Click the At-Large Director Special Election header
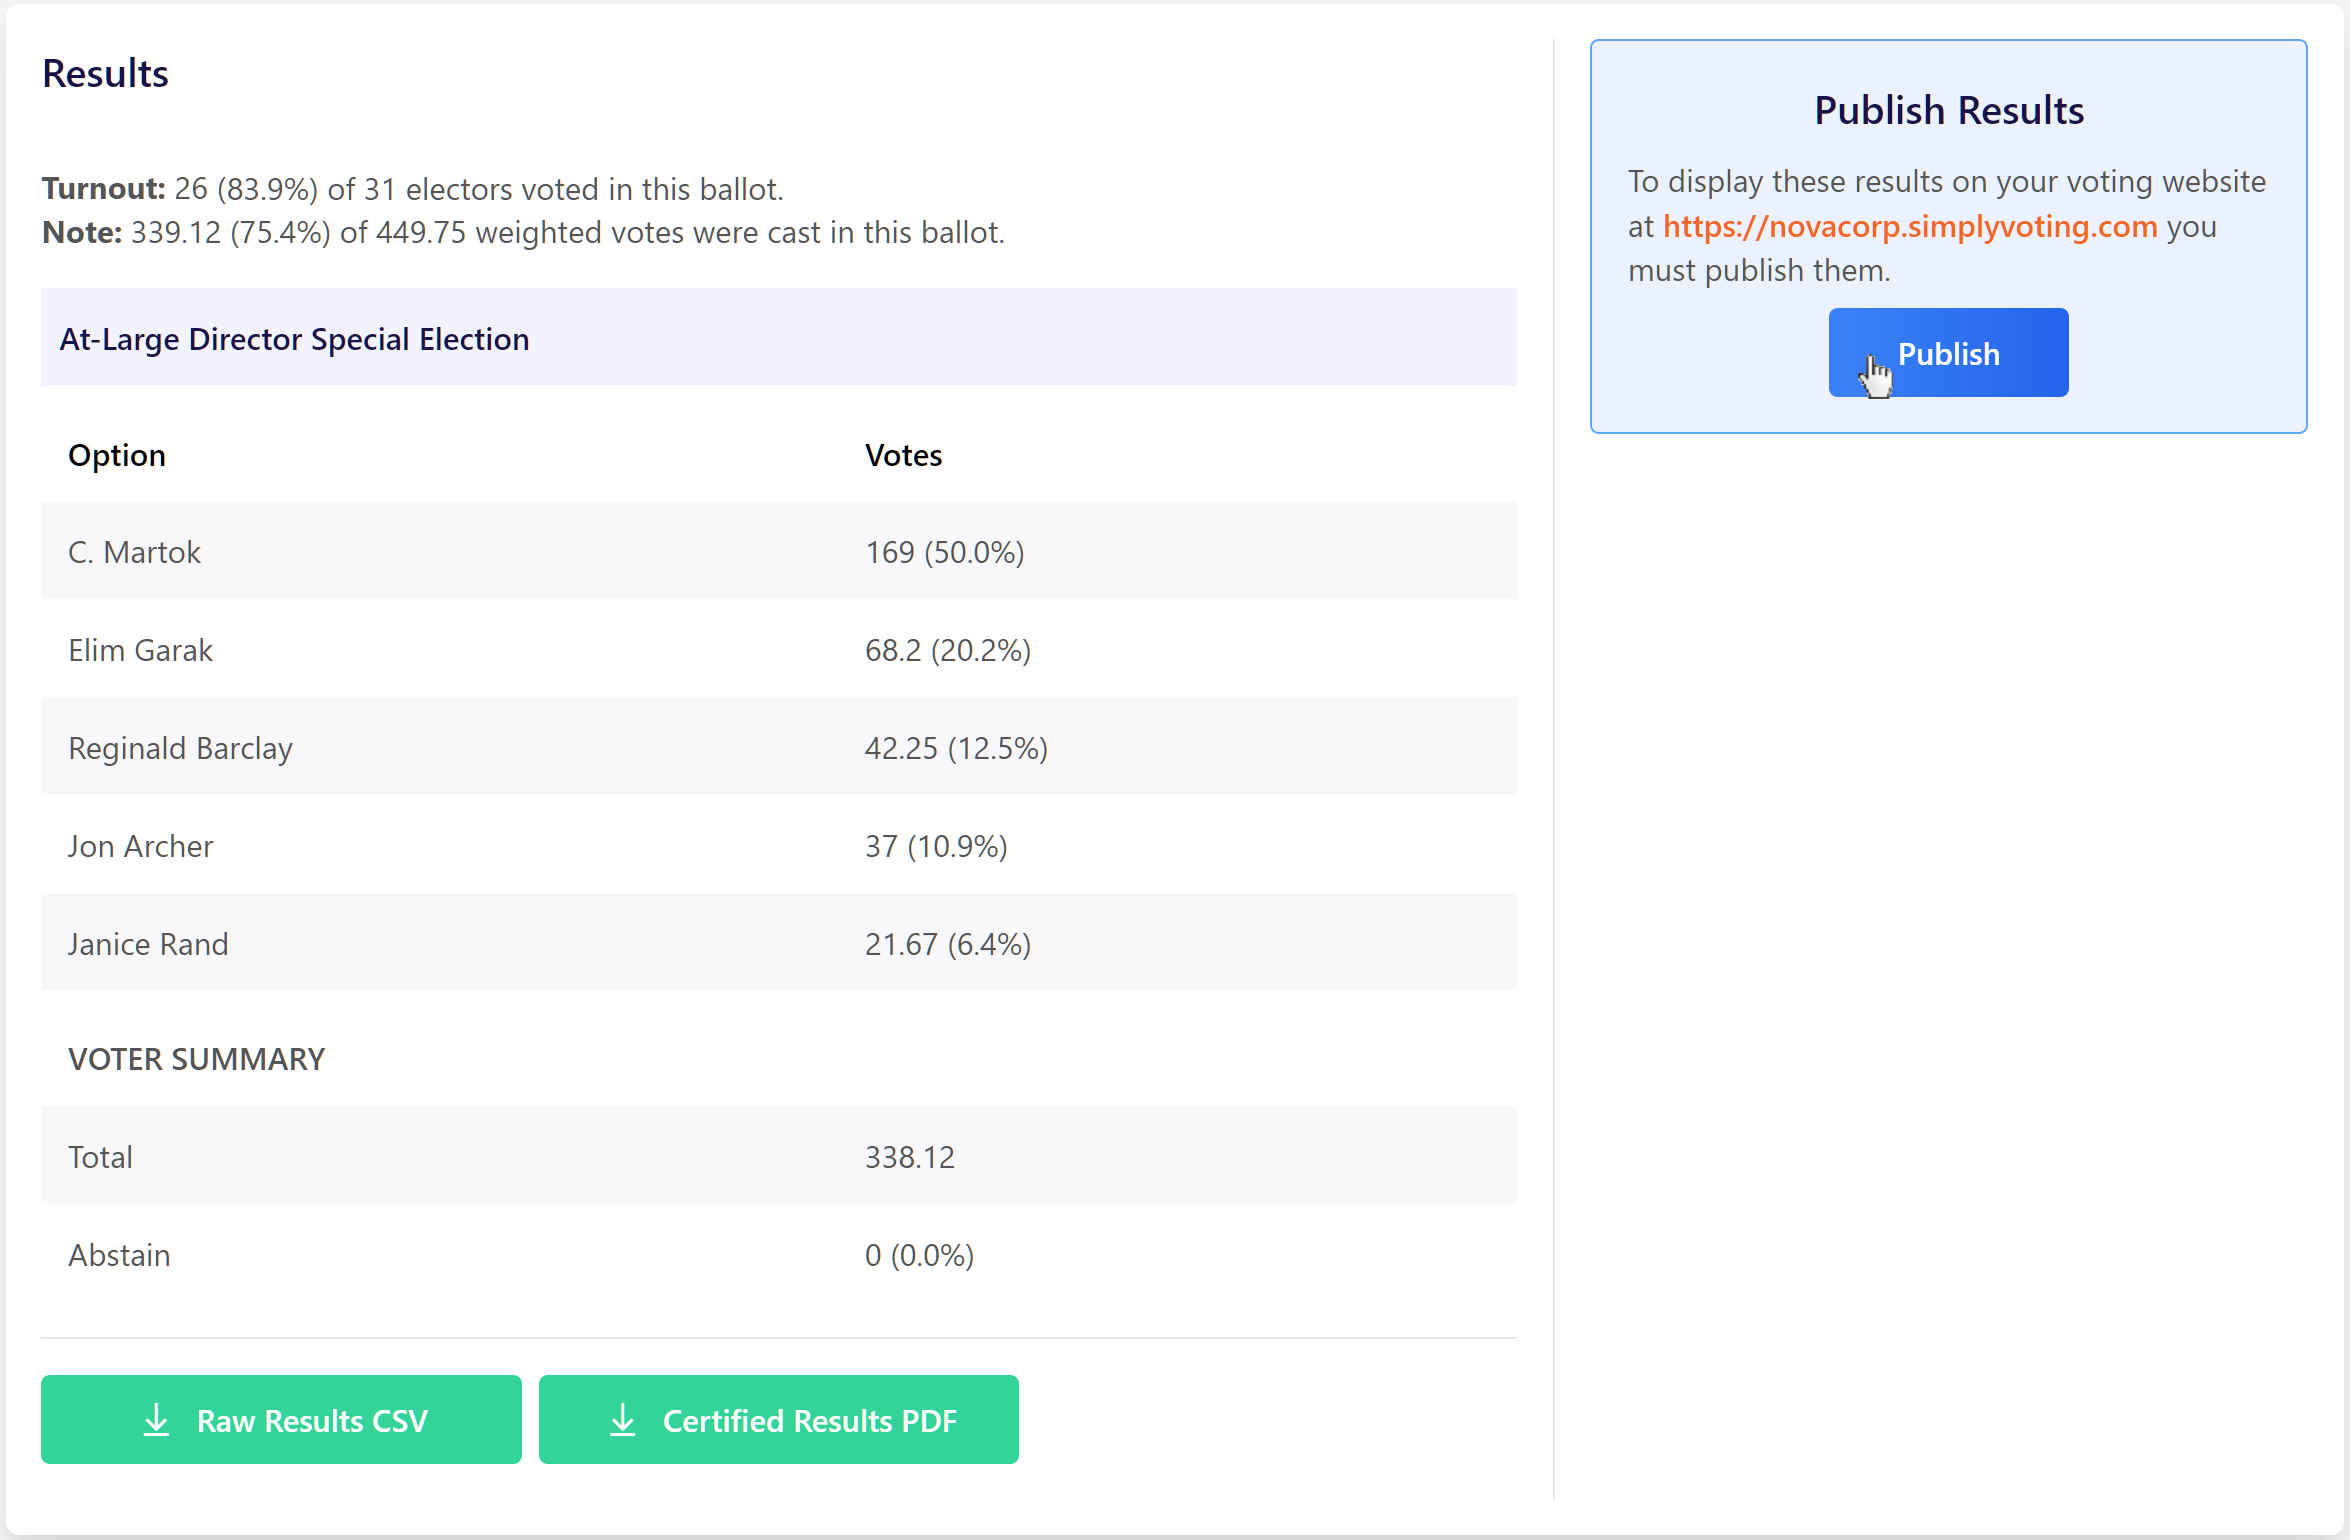This screenshot has width=2350, height=1540. point(294,339)
